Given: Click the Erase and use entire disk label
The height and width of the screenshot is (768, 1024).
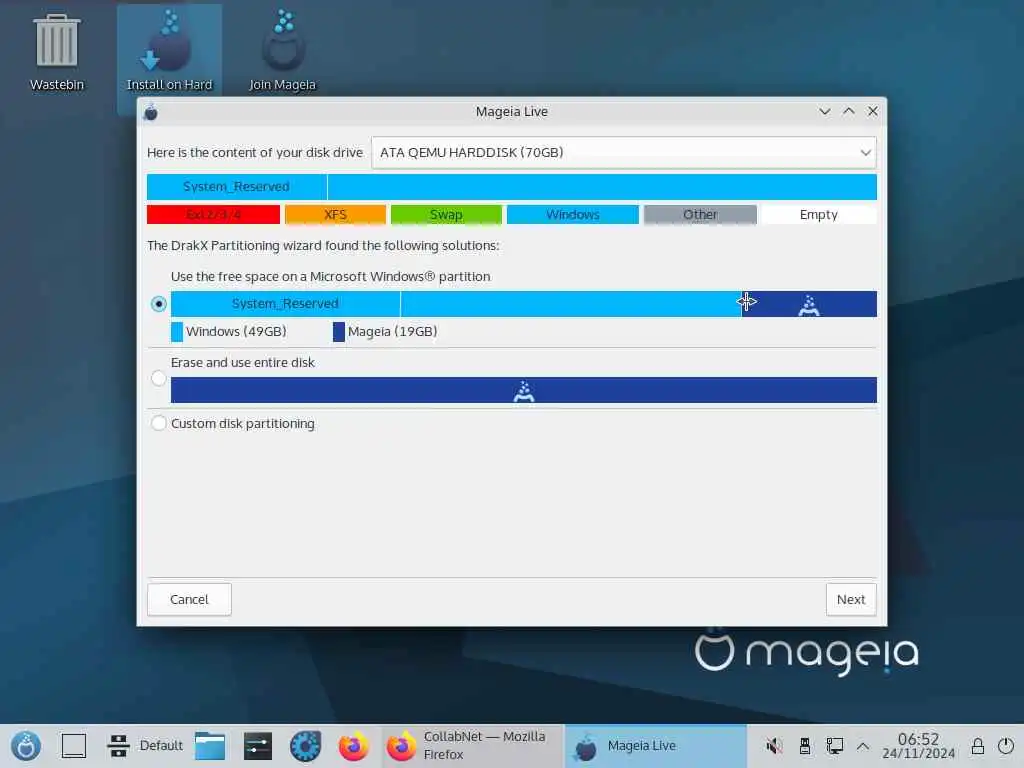Looking at the screenshot, I should click(x=243, y=362).
